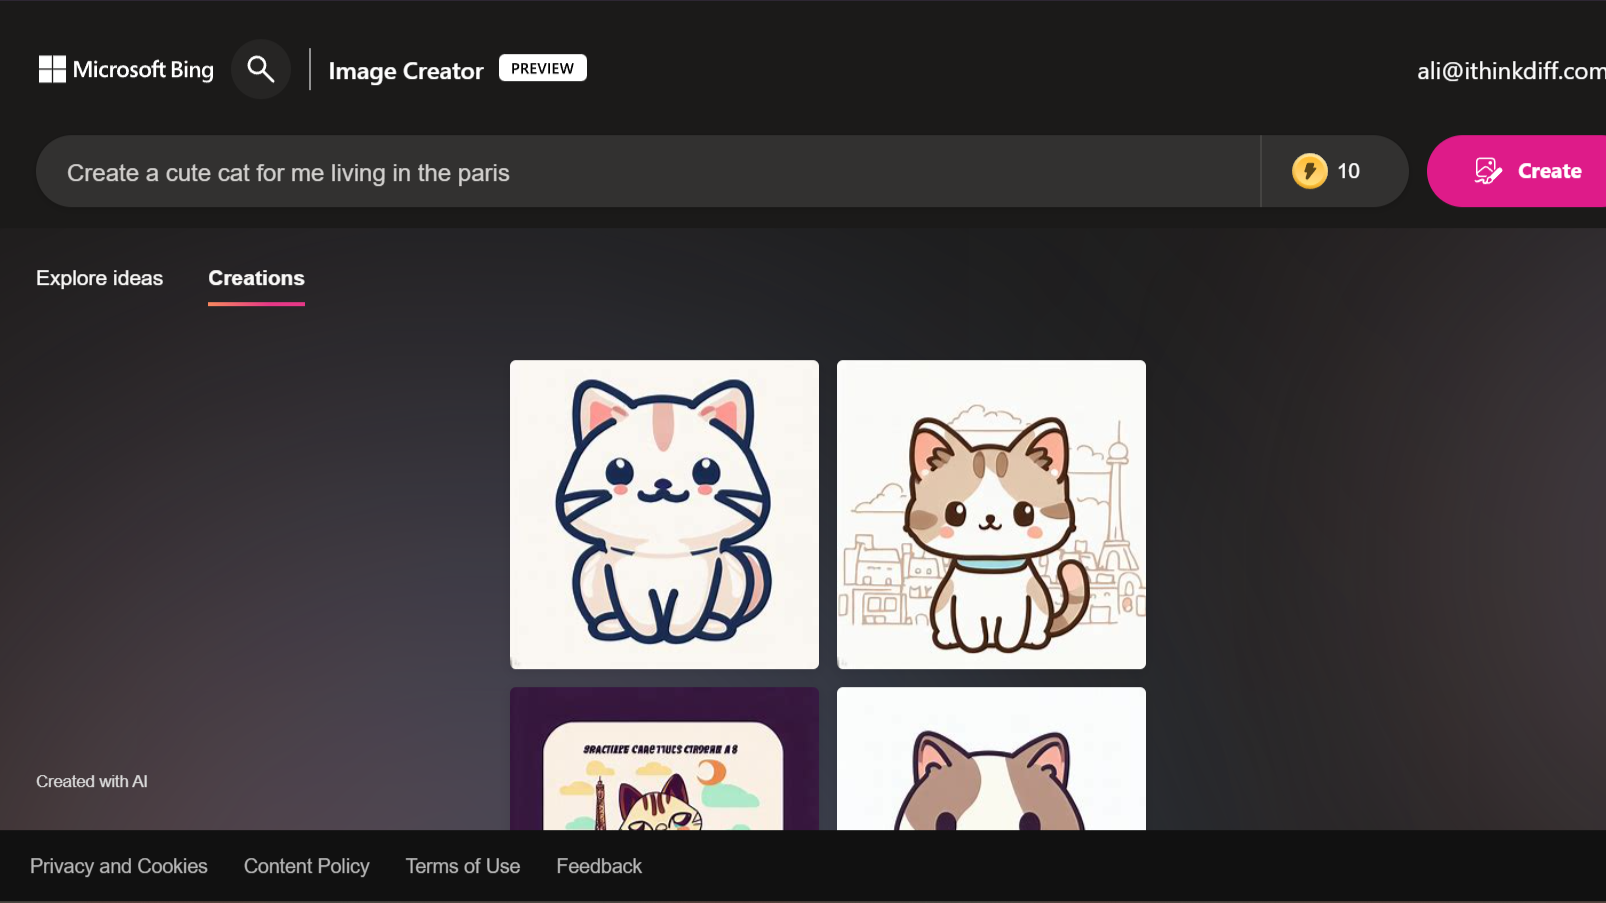This screenshot has height=903, width=1606.
Task: Open the brown cat with Eiffel Tower image
Action: [991, 514]
